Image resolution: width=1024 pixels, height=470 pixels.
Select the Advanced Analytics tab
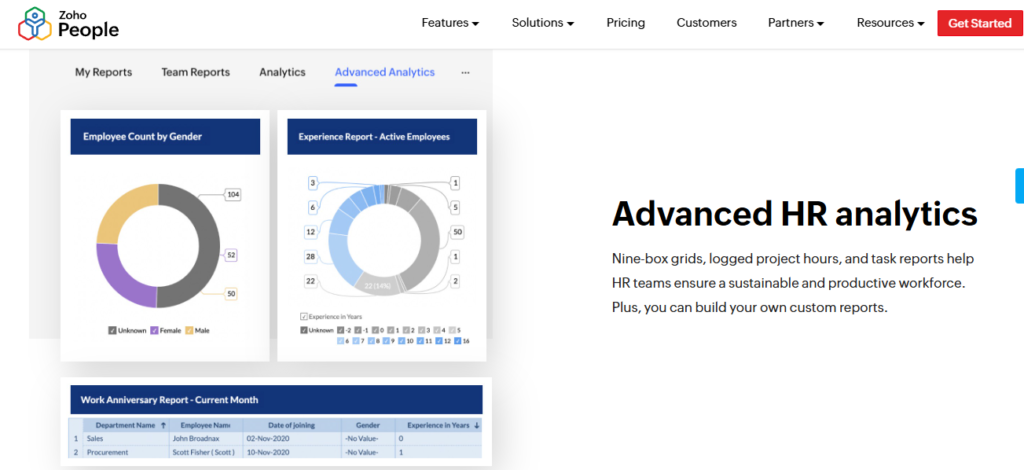click(x=385, y=72)
